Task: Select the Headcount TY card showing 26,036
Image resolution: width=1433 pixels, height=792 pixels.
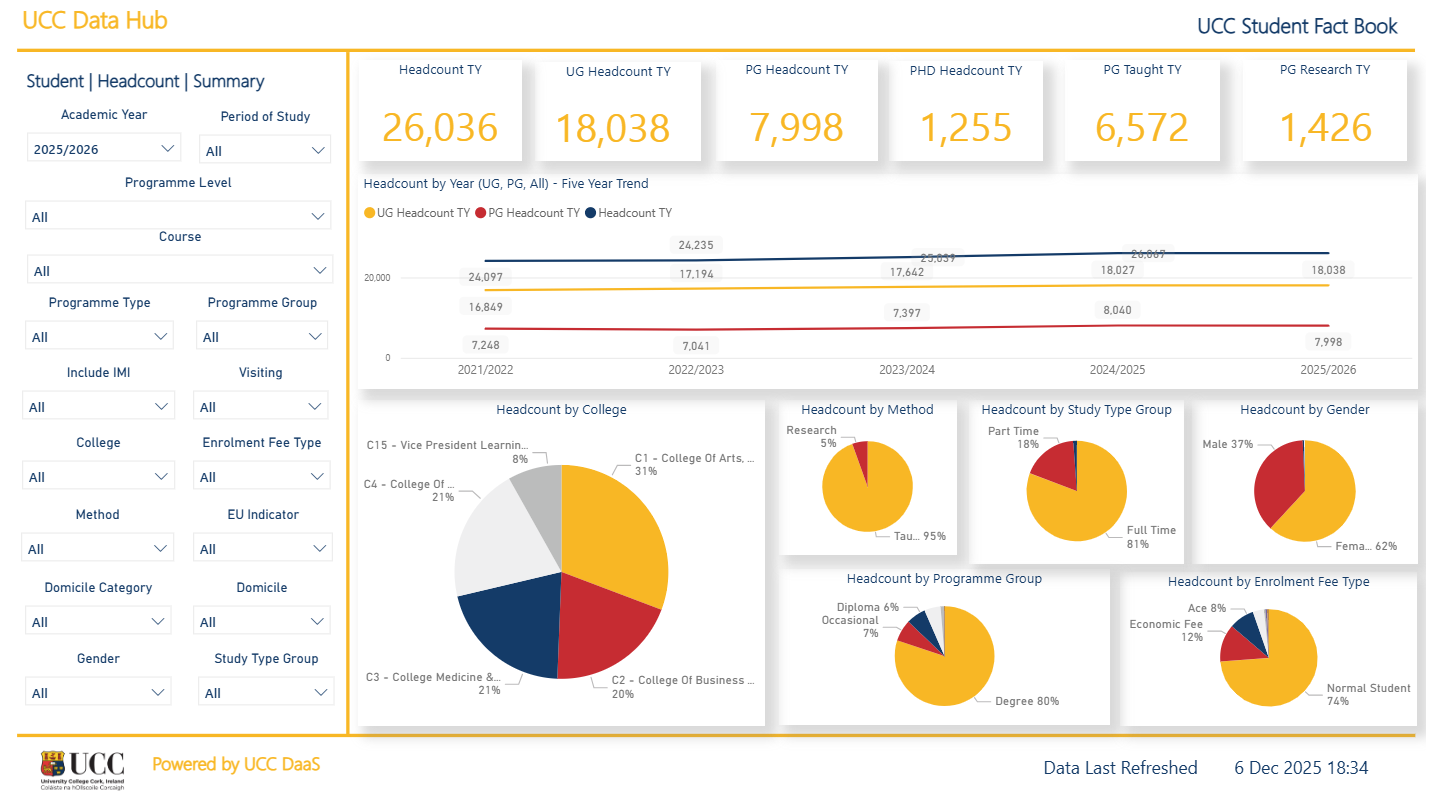Action: point(440,110)
